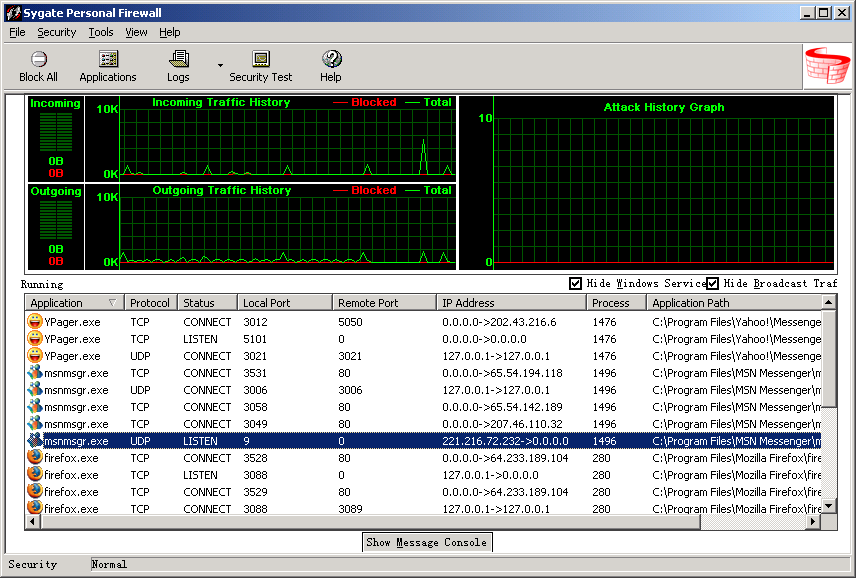856x578 pixels.
Task: Minimize the Sygate Personal Firewall window
Action: coord(807,13)
